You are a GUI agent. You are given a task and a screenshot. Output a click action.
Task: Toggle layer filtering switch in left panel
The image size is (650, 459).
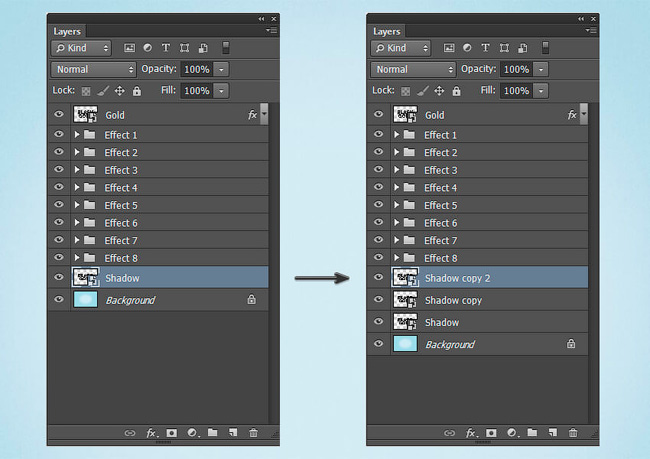[x=226, y=48]
